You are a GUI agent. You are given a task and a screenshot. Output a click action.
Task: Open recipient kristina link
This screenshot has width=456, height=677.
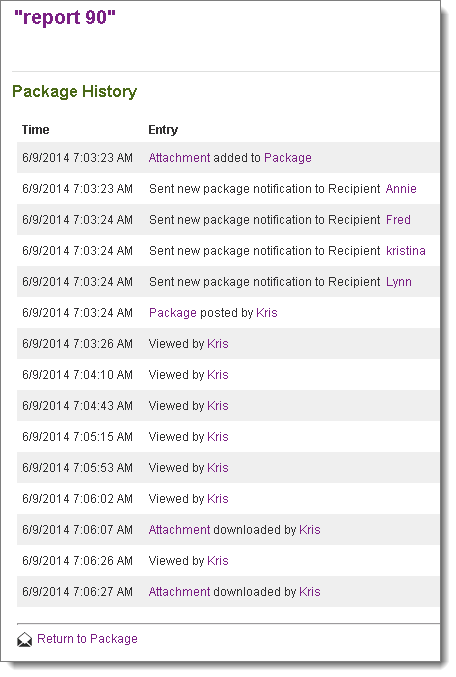[405, 251]
